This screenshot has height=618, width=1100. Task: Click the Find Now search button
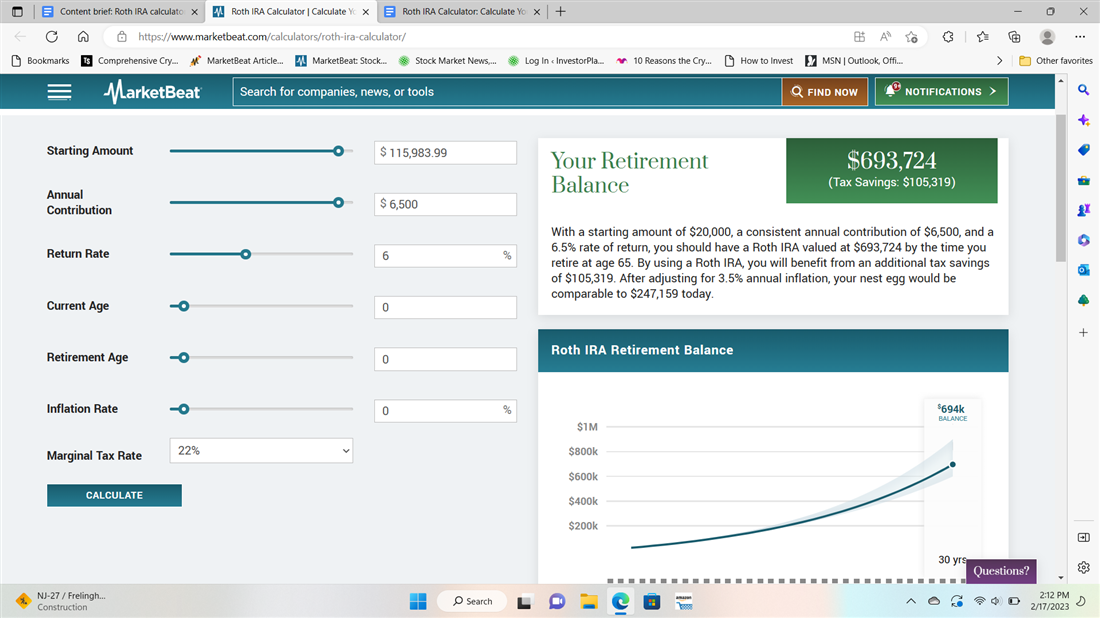tap(824, 92)
